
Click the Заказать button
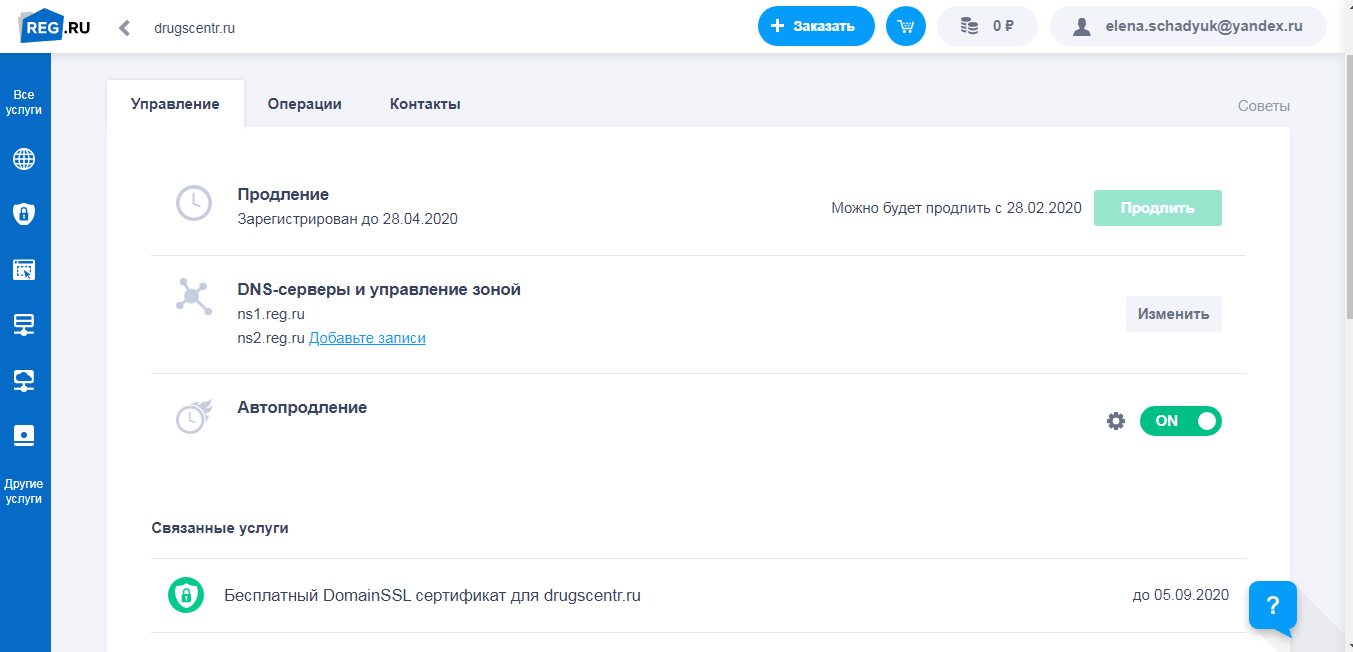click(x=816, y=26)
